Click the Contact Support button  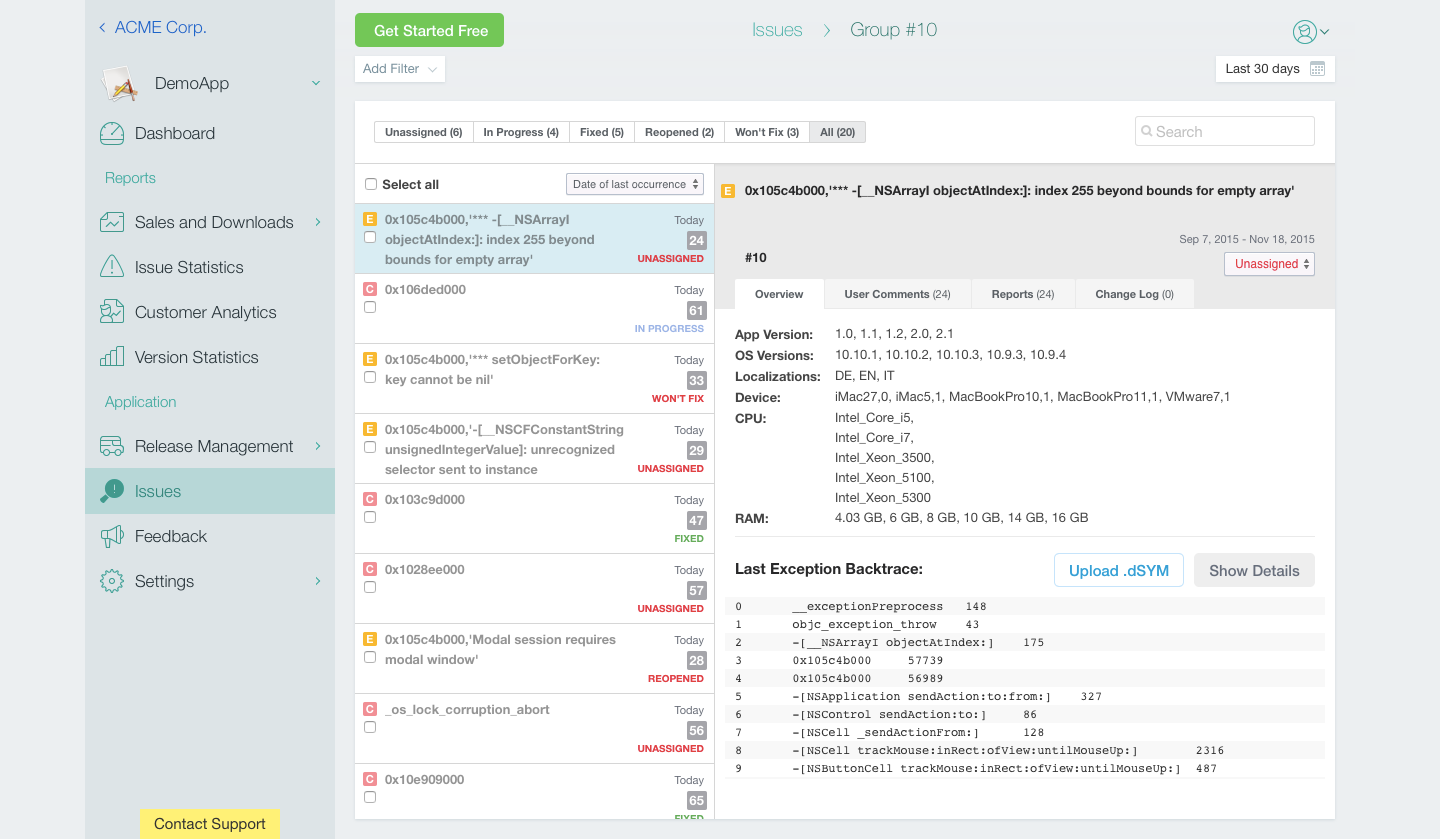coord(210,824)
